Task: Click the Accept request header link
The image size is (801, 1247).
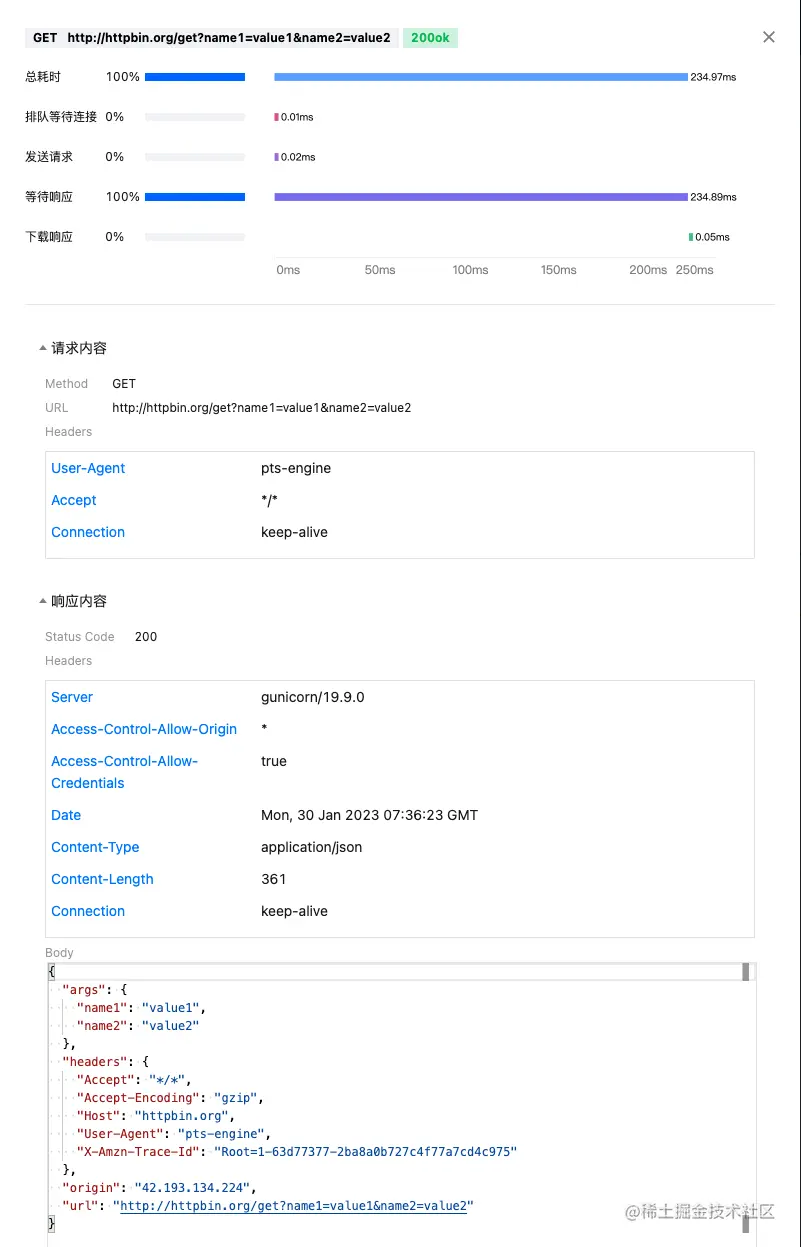Action: (73, 500)
